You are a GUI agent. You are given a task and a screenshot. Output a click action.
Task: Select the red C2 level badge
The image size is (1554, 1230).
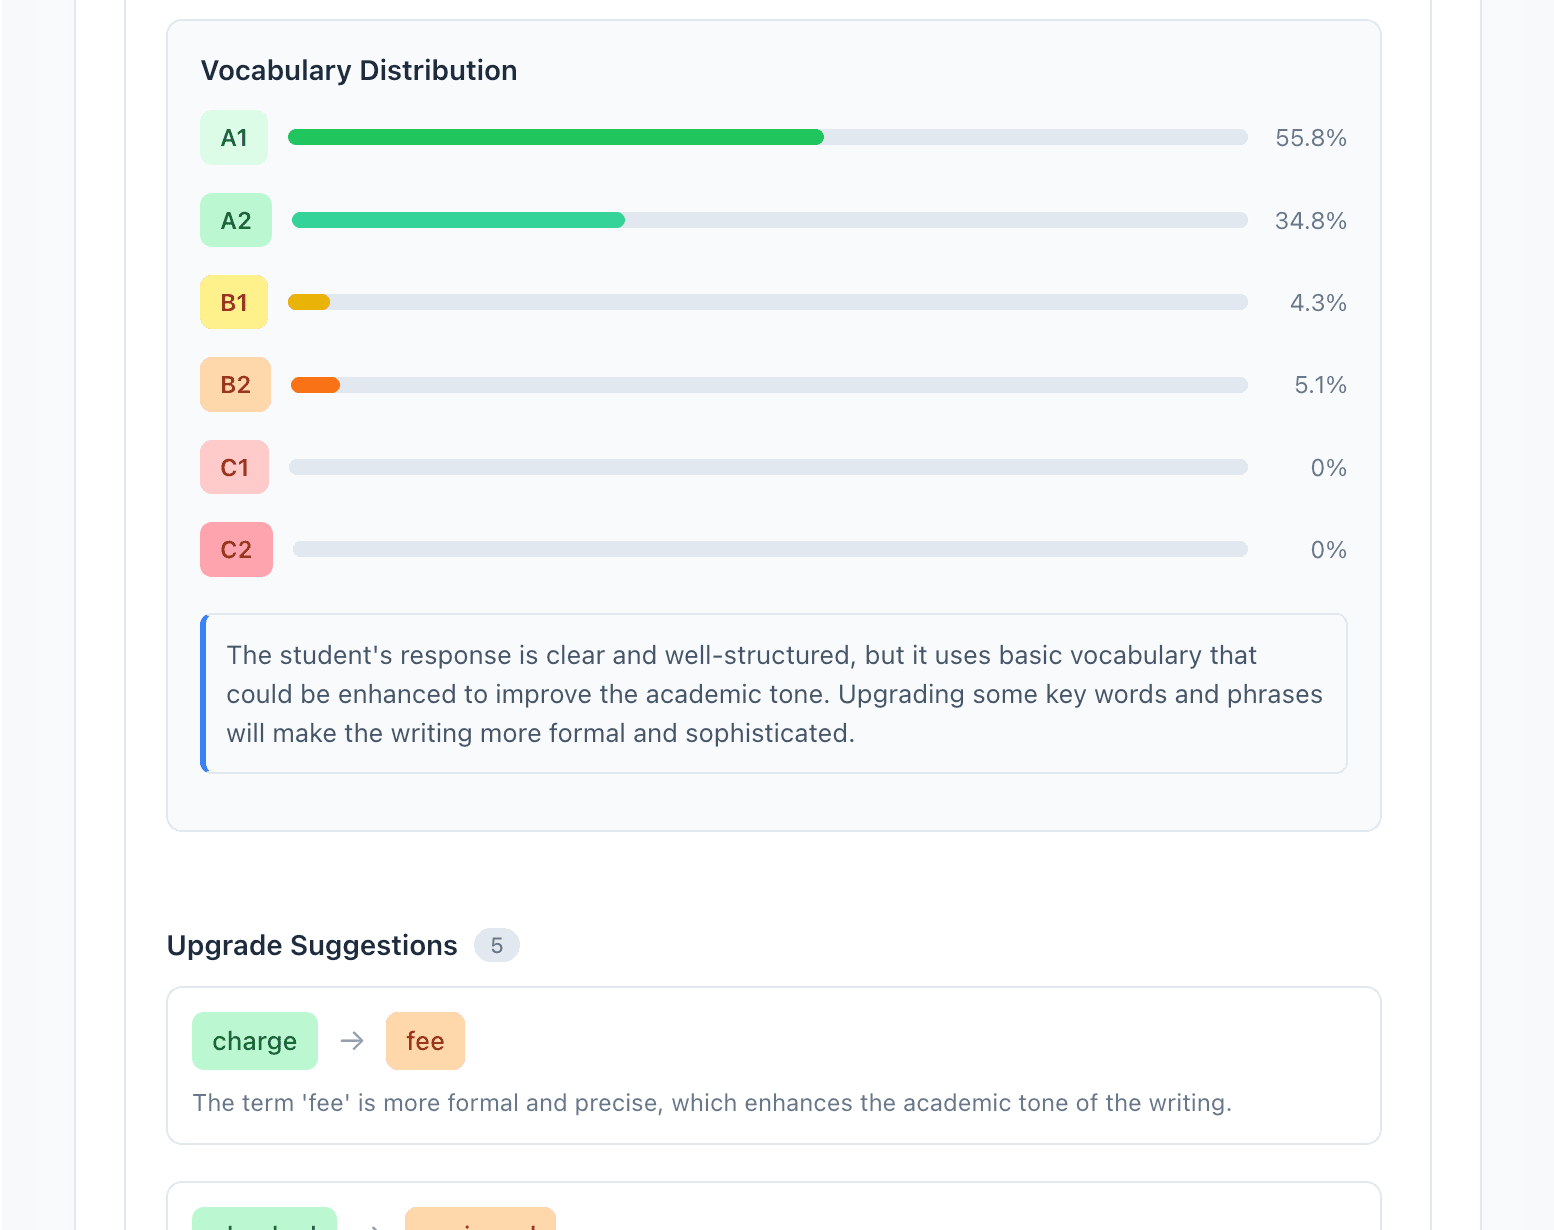click(236, 549)
